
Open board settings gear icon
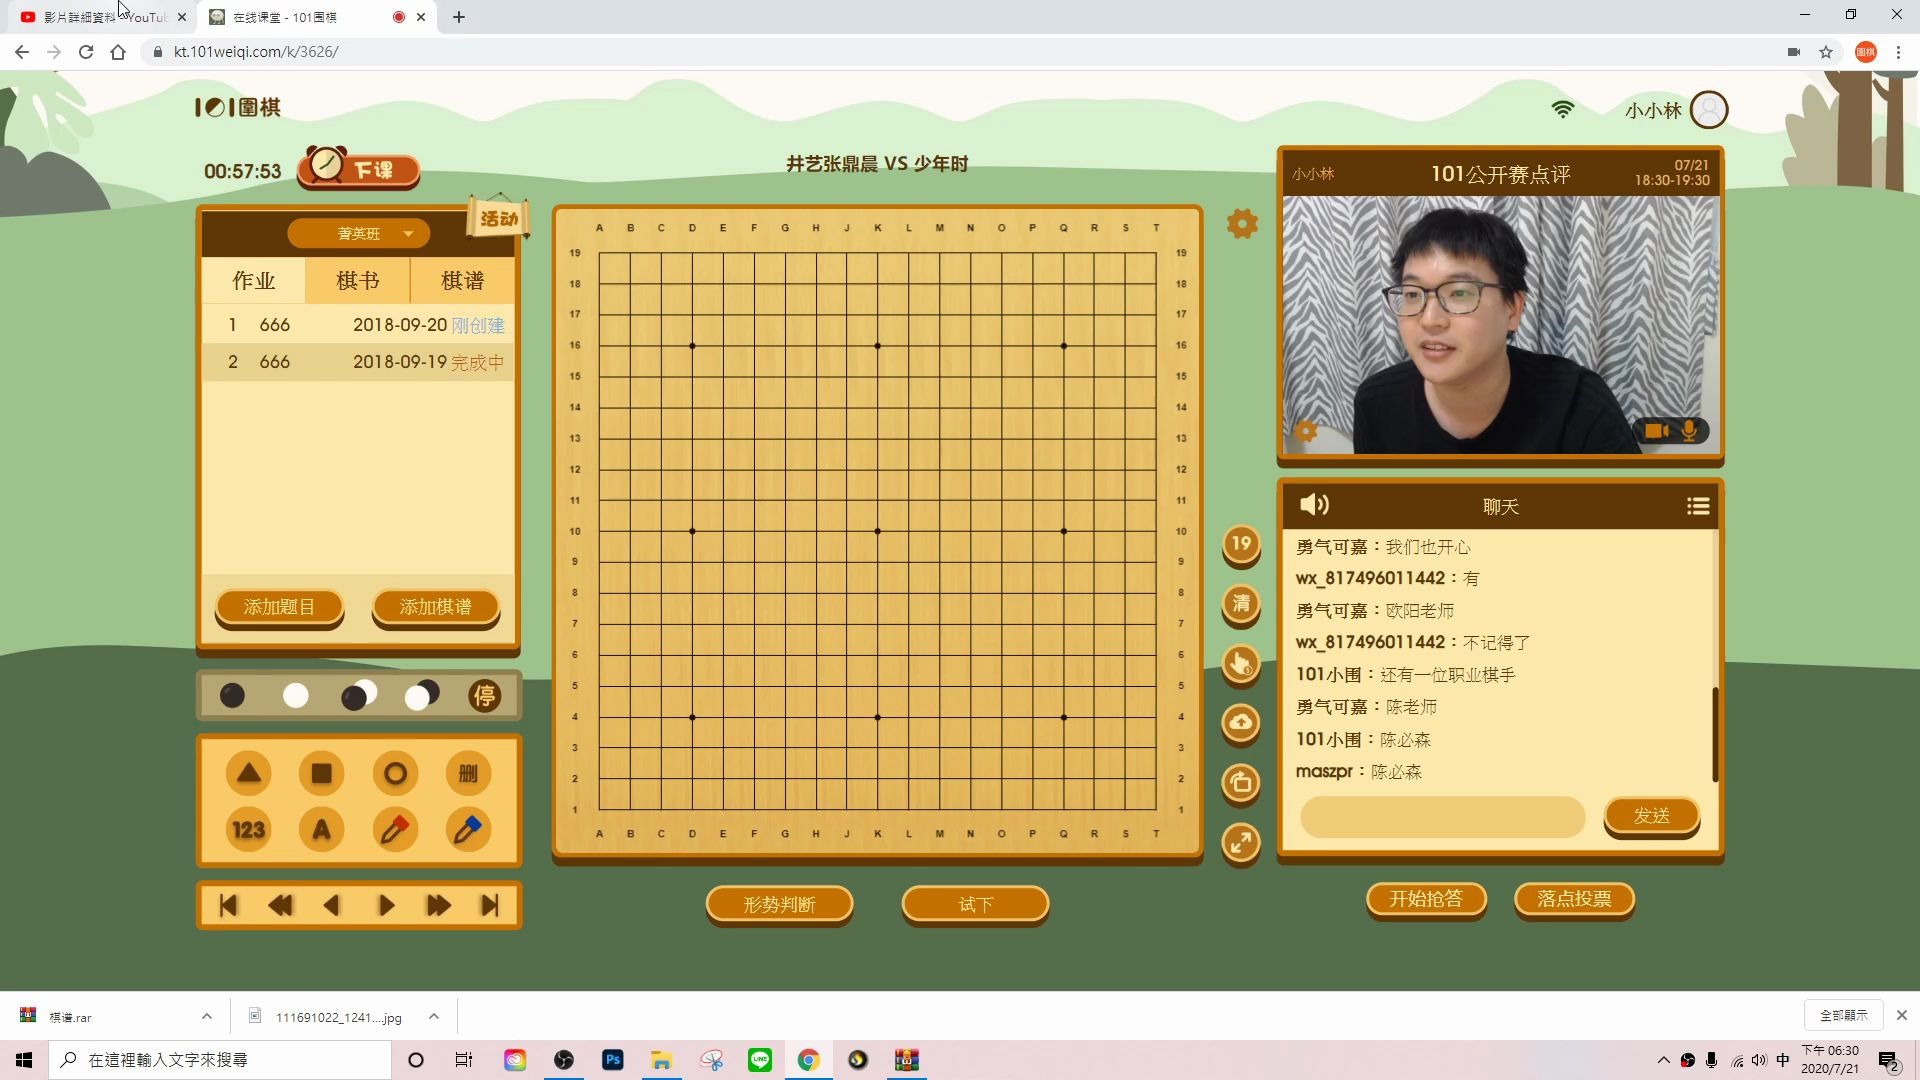click(1242, 223)
